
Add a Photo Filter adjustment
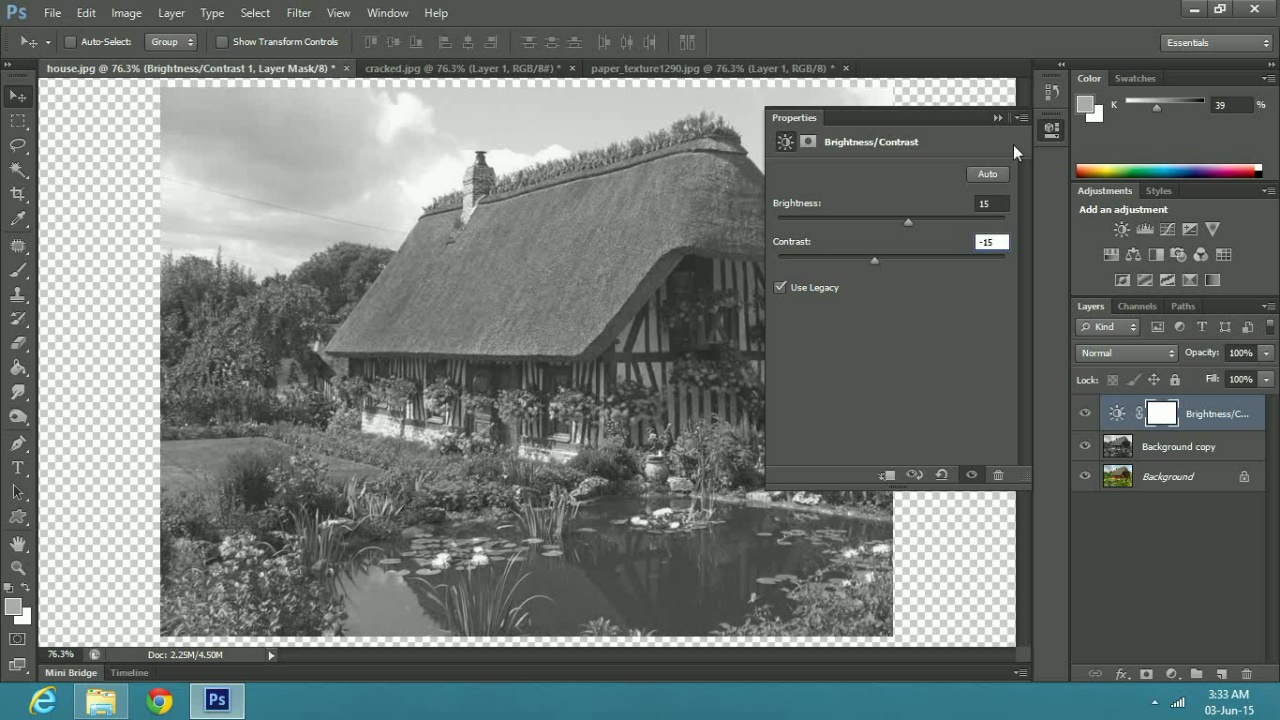(x=1178, y=255)
